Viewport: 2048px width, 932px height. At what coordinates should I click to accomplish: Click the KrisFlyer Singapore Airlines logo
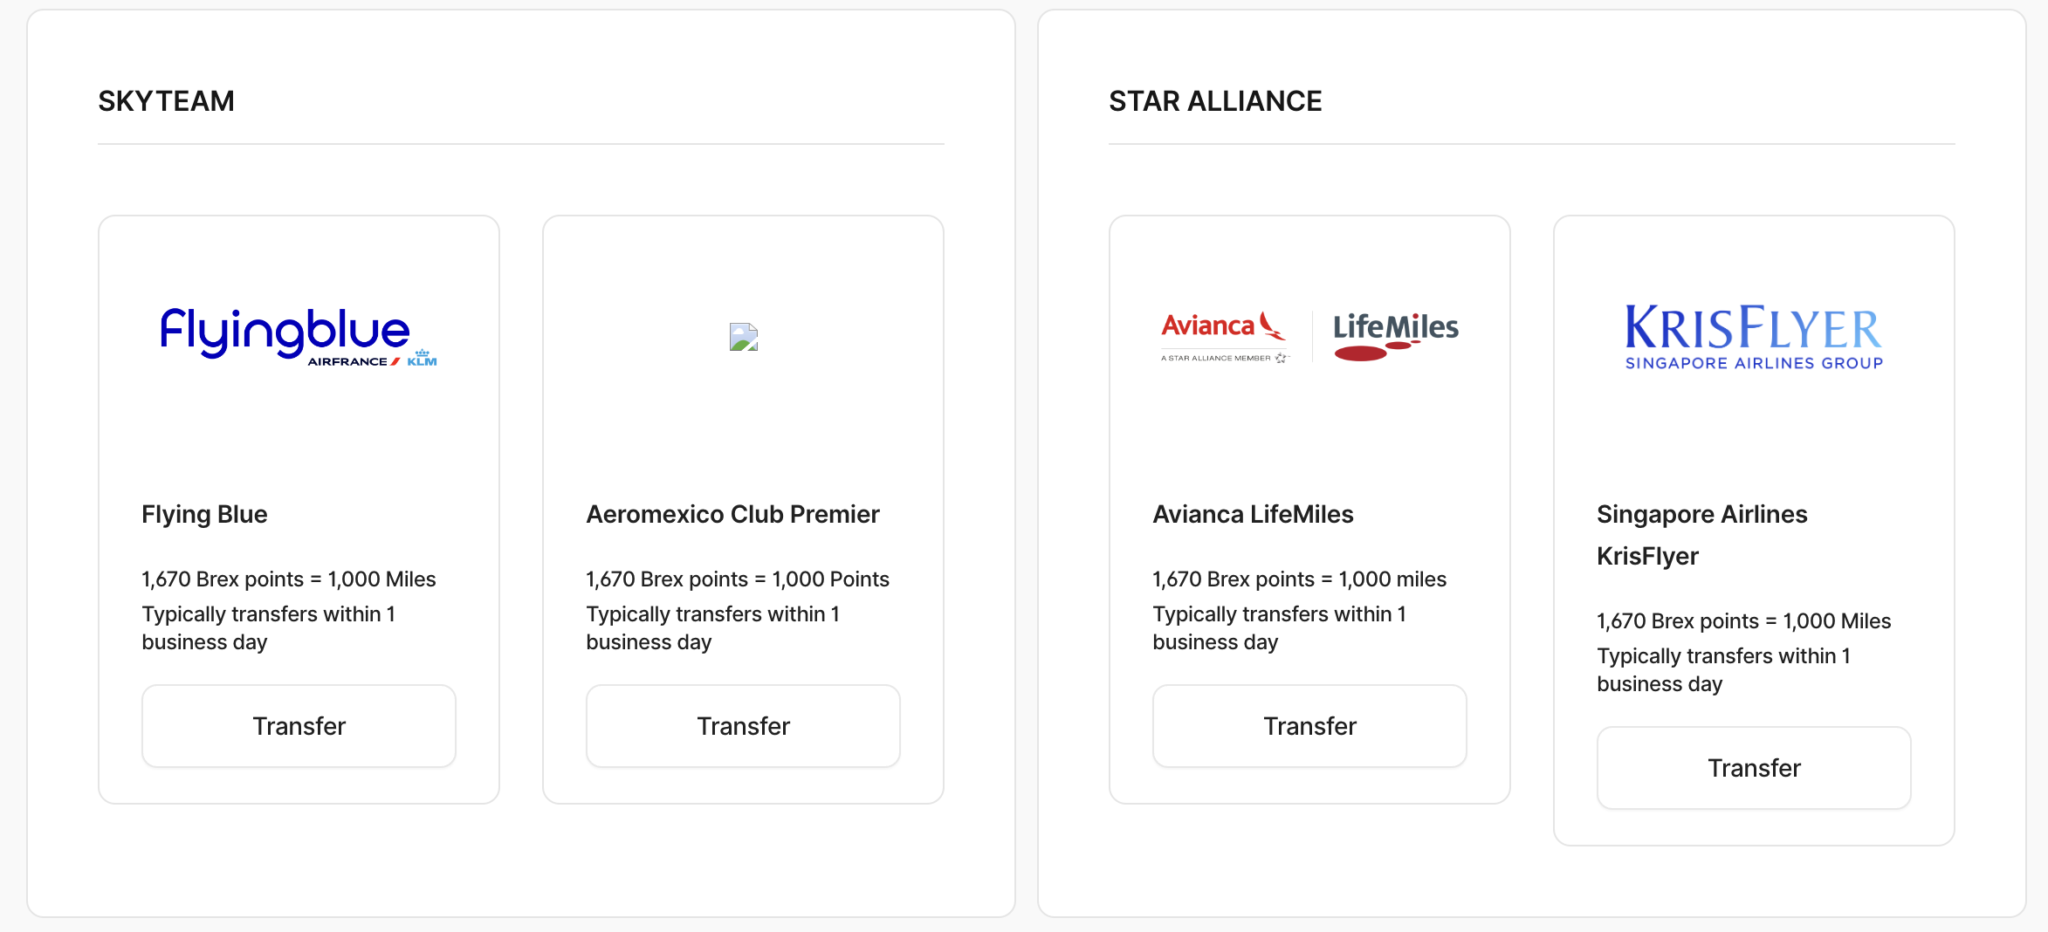coord(1754,337)
